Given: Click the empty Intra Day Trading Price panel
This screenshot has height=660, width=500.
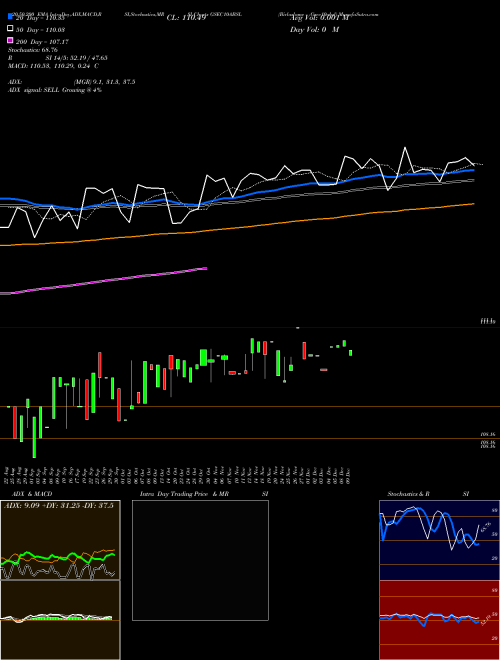Looking at the screenshot, I should (200, 560).
